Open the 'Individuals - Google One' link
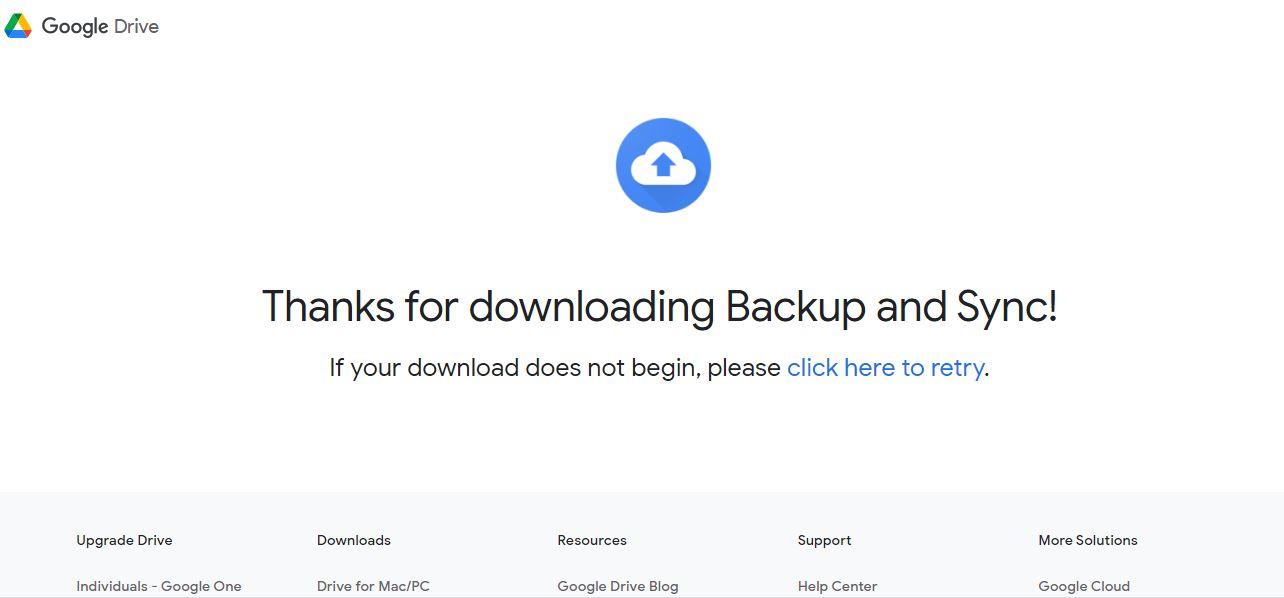Viewport: 1284px width, 598px height. (159, 586)
